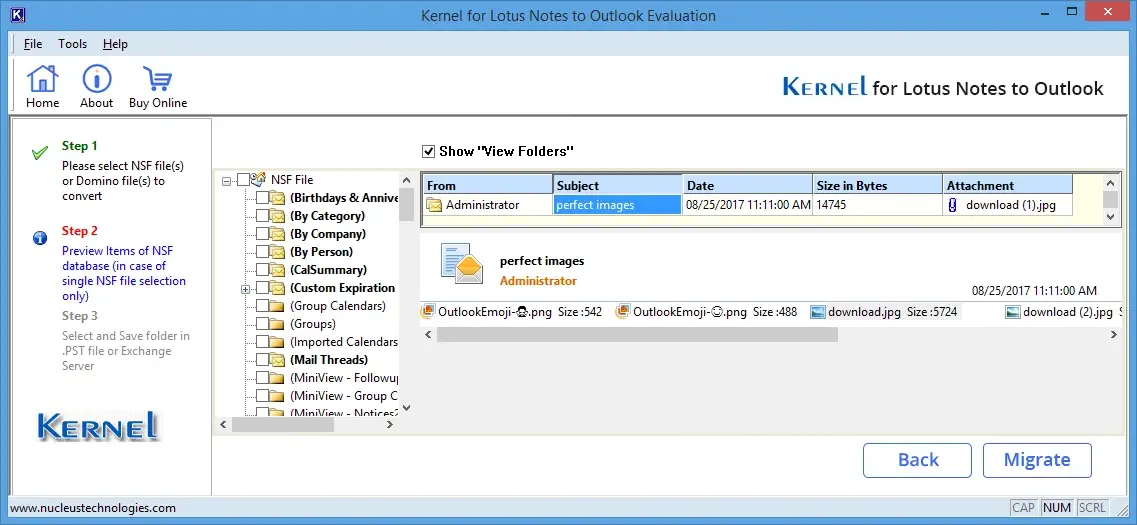1137x525 pixels.
Task: Click the attachments scroll left arrow
Action: [x=428, y=334]
